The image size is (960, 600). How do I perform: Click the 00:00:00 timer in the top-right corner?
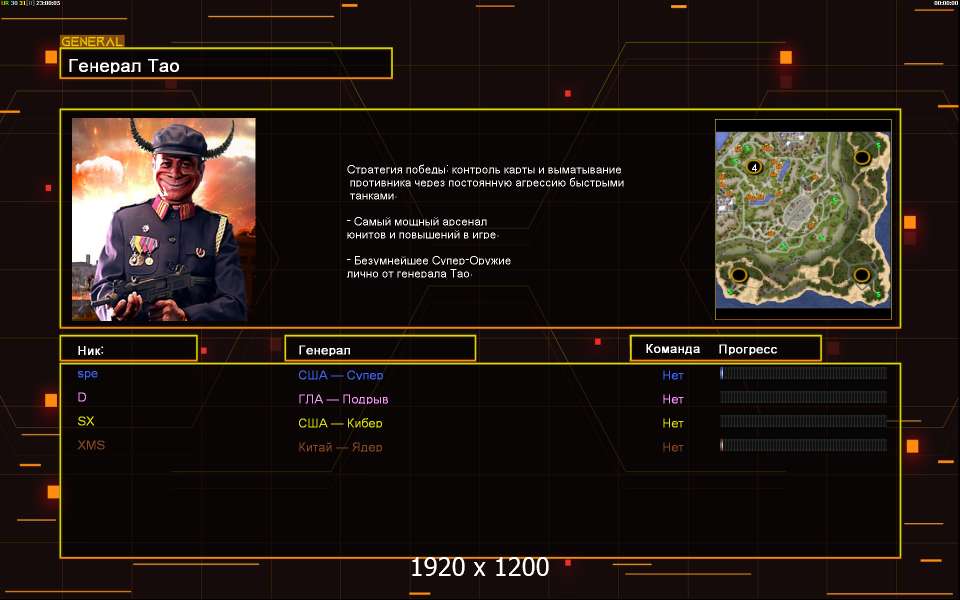[945, 3]
